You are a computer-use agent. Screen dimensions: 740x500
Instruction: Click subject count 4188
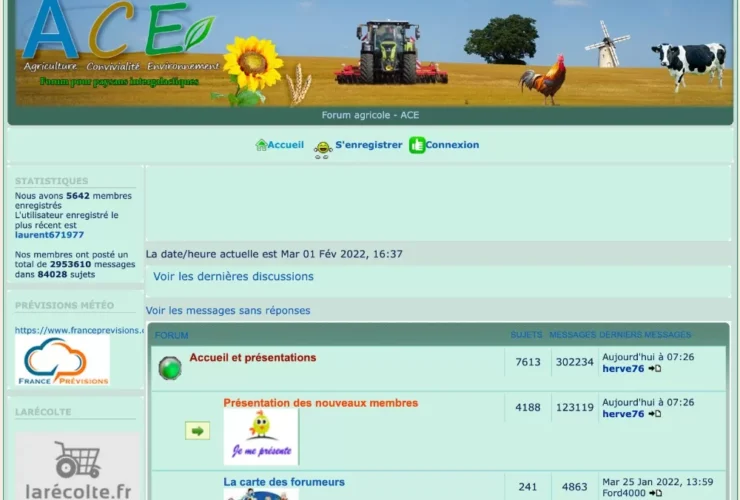(528, 407)
